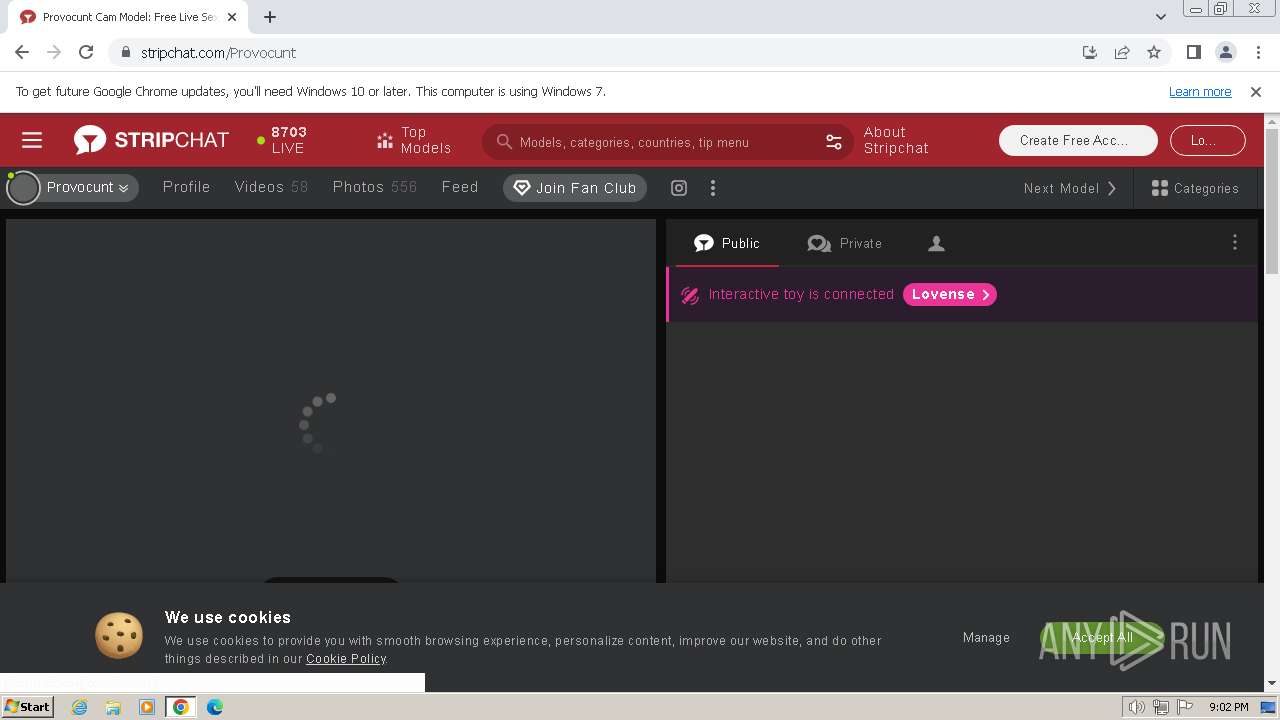Switch to Public chat tab
The width and height of the screenshot is (1280, 720).
pos(727,243)
